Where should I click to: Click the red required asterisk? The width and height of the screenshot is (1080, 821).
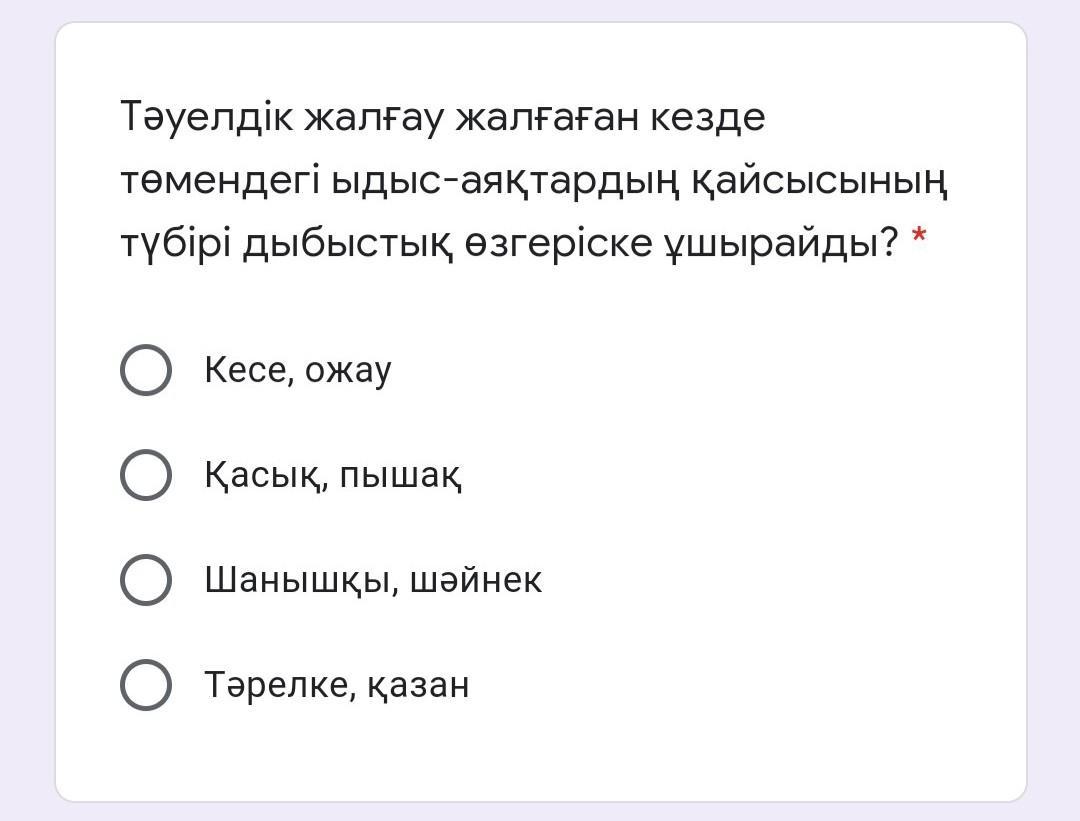(919, 240)
